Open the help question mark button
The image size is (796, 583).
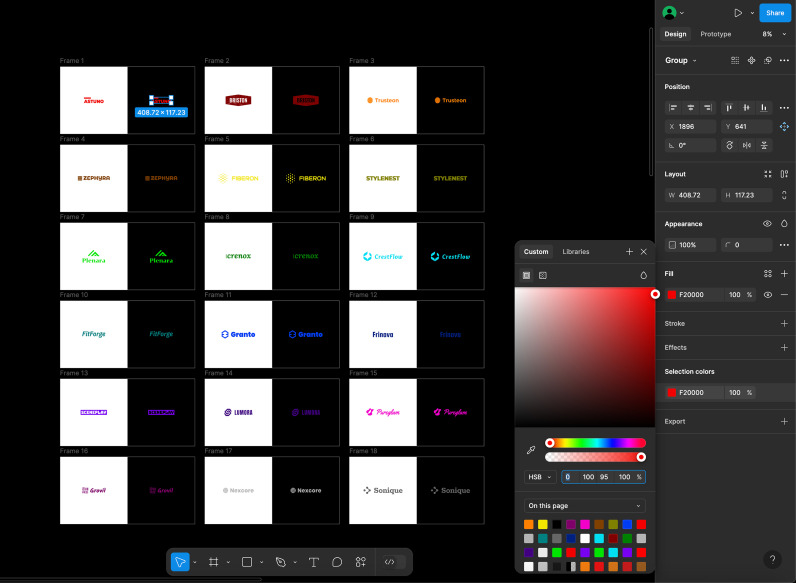click(772, 559)
